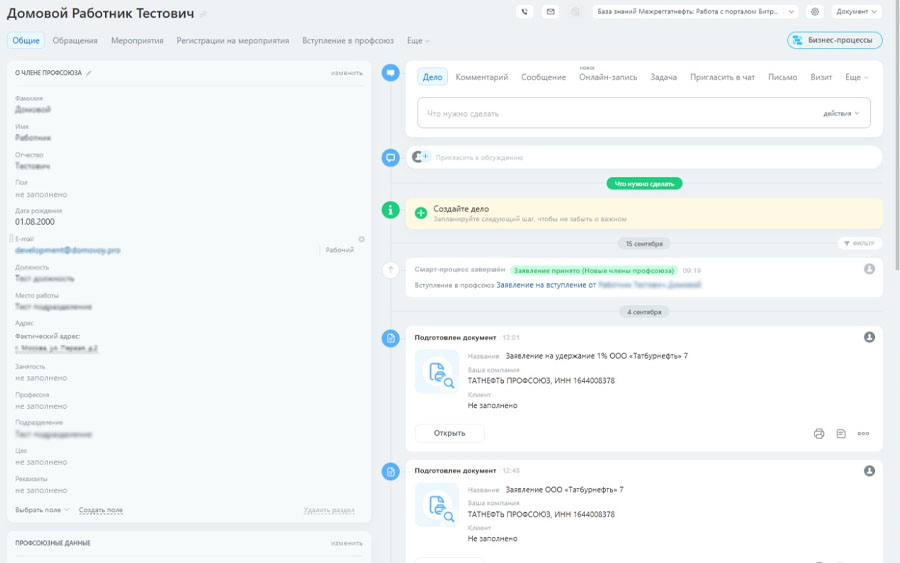Click pencil icon next to contact name
Viewport: 900px width, 563px height.
pyautogui.click(x=203, y=14)
